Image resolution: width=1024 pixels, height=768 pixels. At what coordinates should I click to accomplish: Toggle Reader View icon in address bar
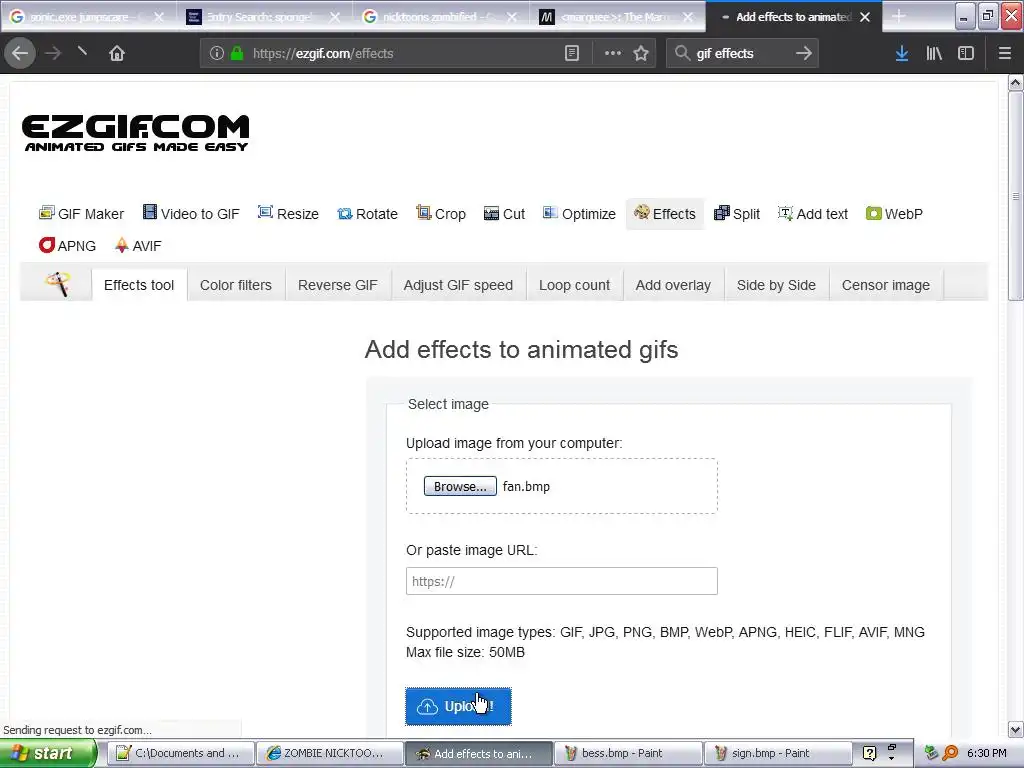tap(571, 53)
